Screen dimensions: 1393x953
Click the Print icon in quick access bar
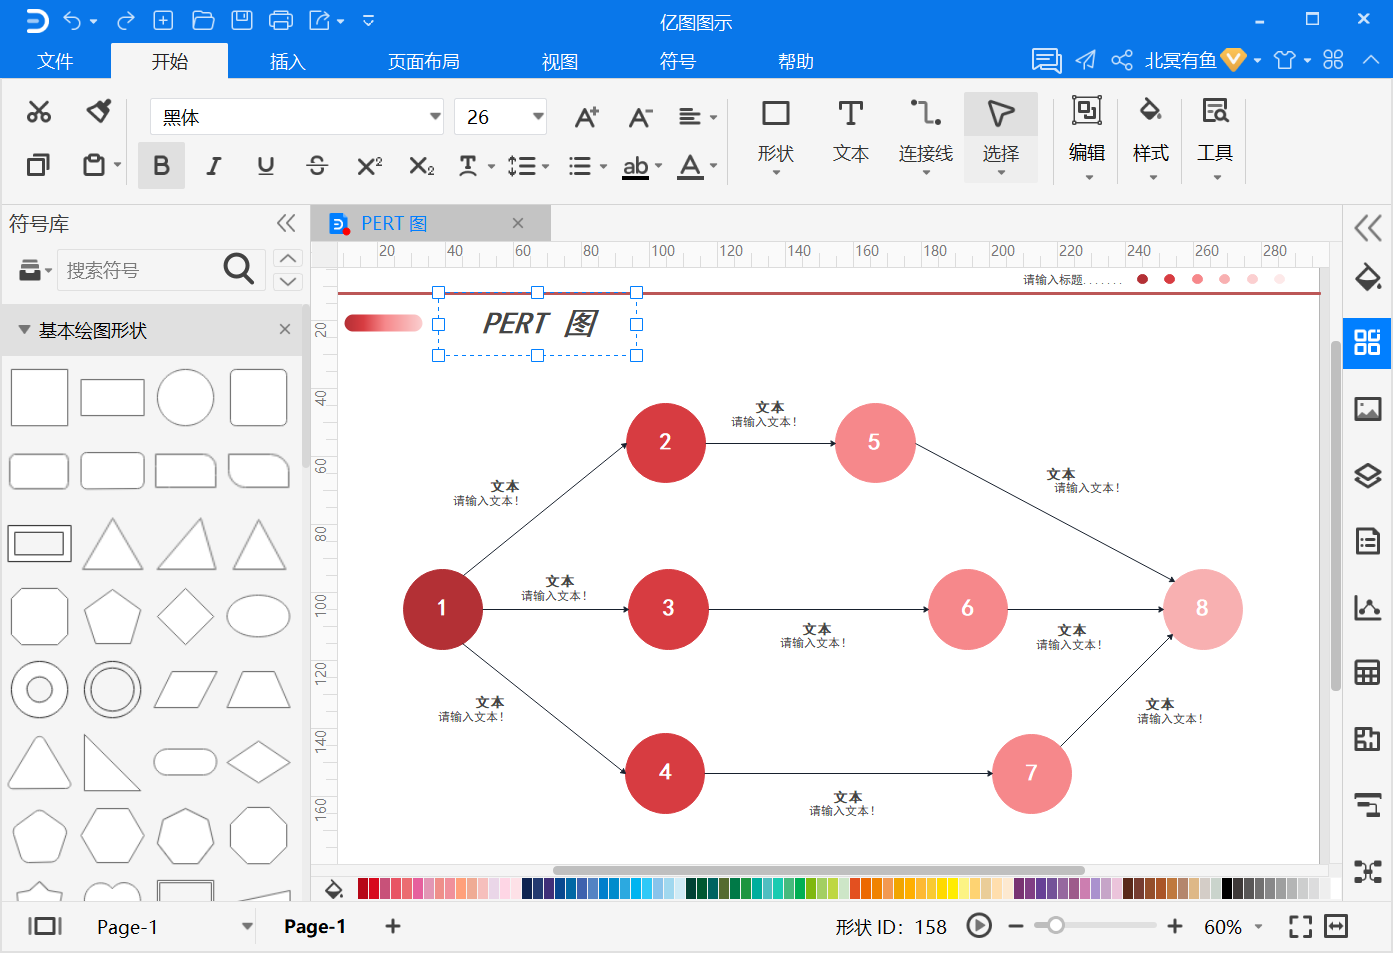pos(281,20)
